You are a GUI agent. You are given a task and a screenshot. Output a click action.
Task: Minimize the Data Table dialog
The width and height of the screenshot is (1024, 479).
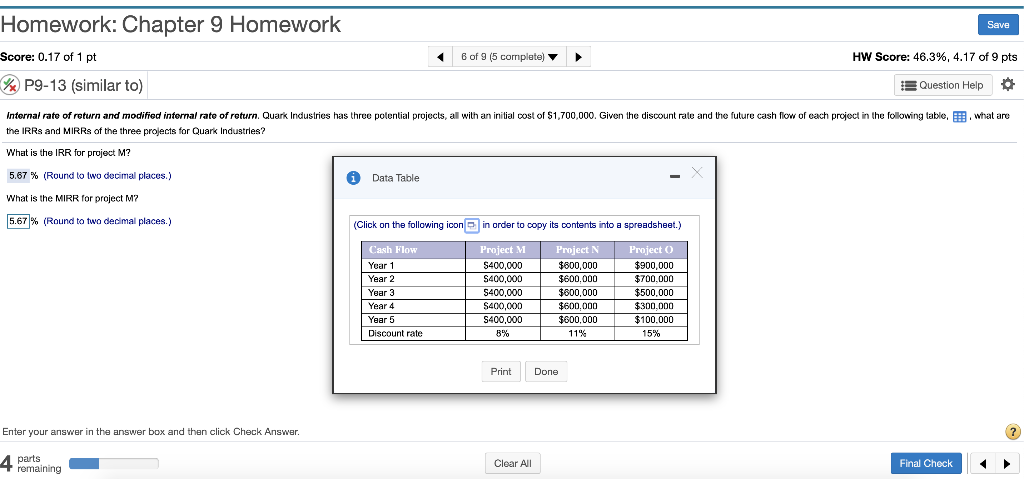[675, 176]
